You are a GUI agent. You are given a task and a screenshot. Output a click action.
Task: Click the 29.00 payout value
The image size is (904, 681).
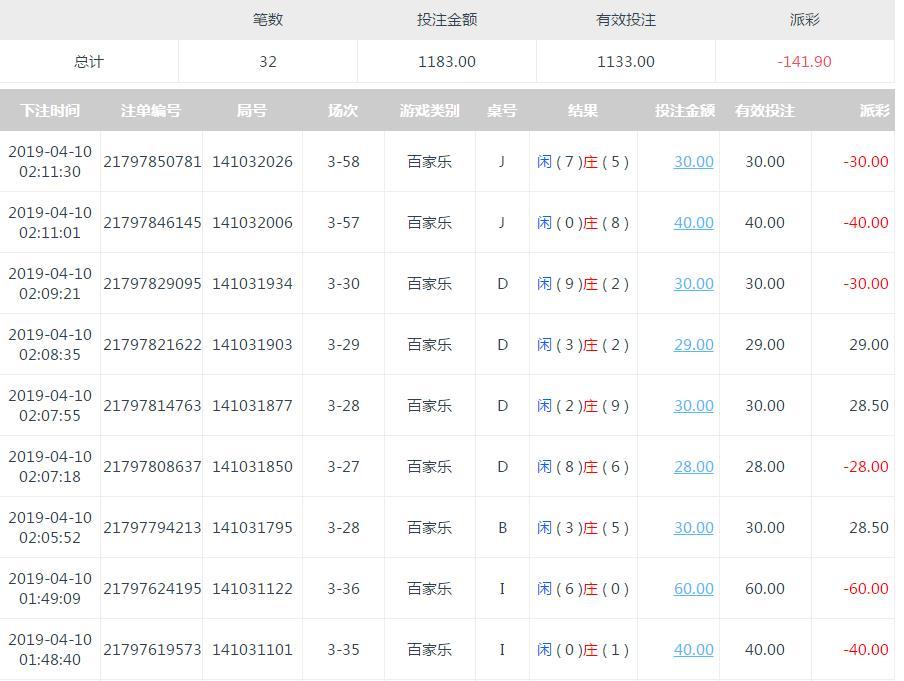pos(869,345)
